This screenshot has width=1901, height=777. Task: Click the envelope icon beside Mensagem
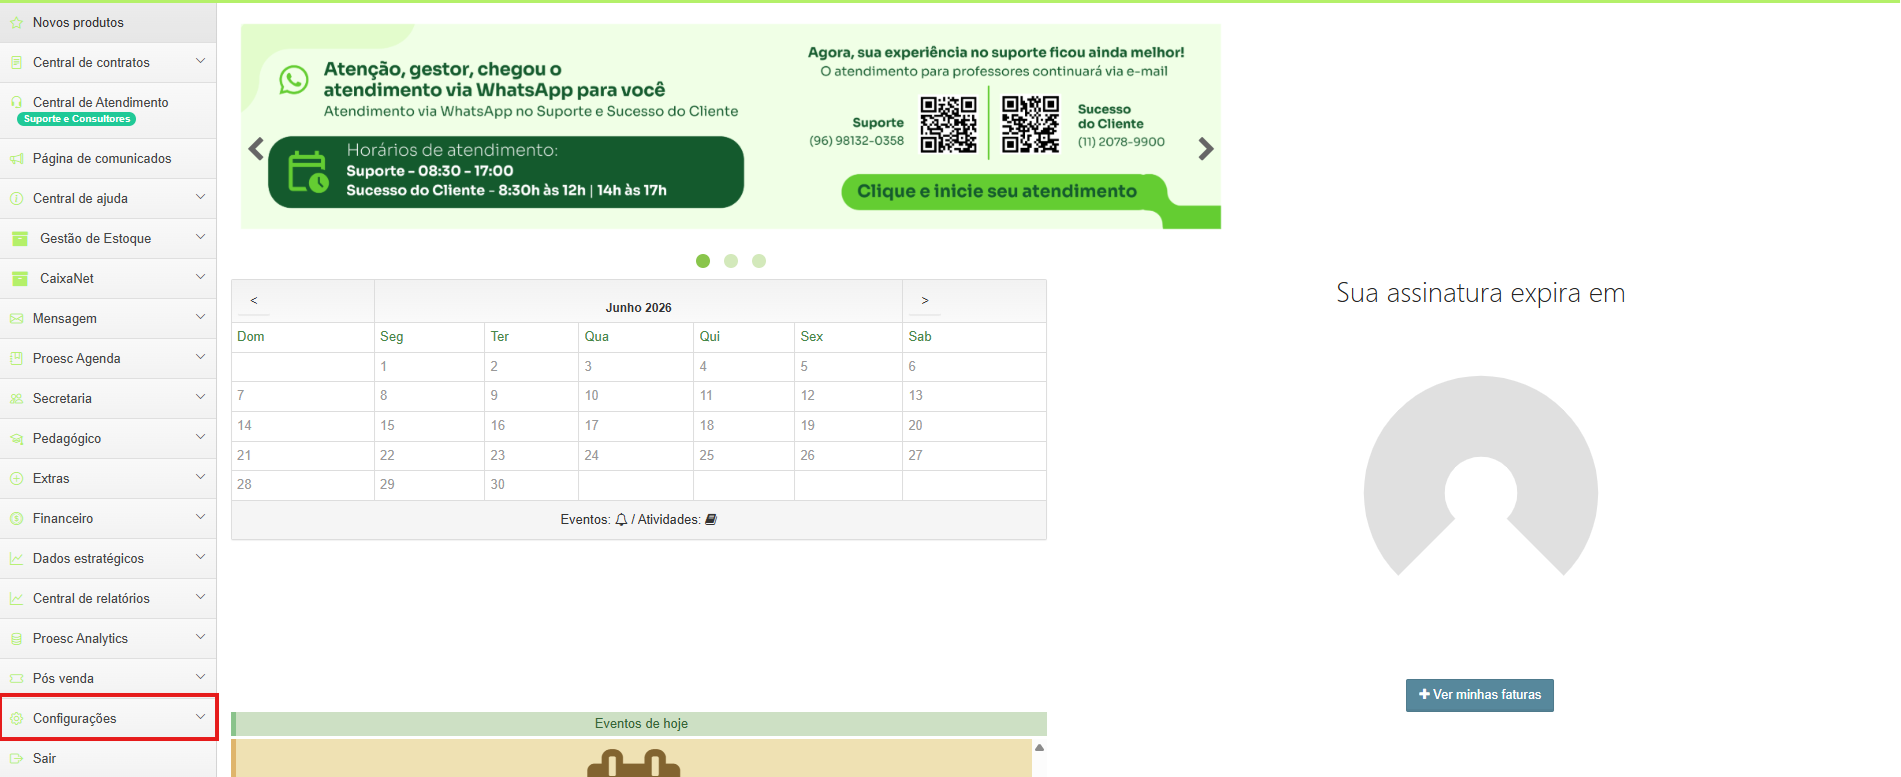pos(16,318)
